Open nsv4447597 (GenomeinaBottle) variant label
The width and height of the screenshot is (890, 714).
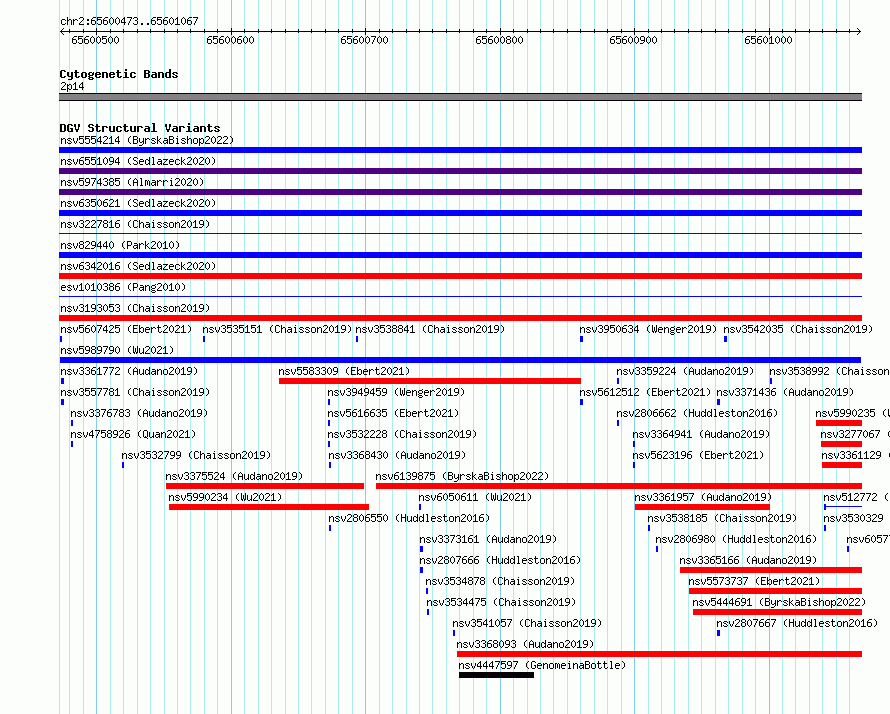point(542,665)
